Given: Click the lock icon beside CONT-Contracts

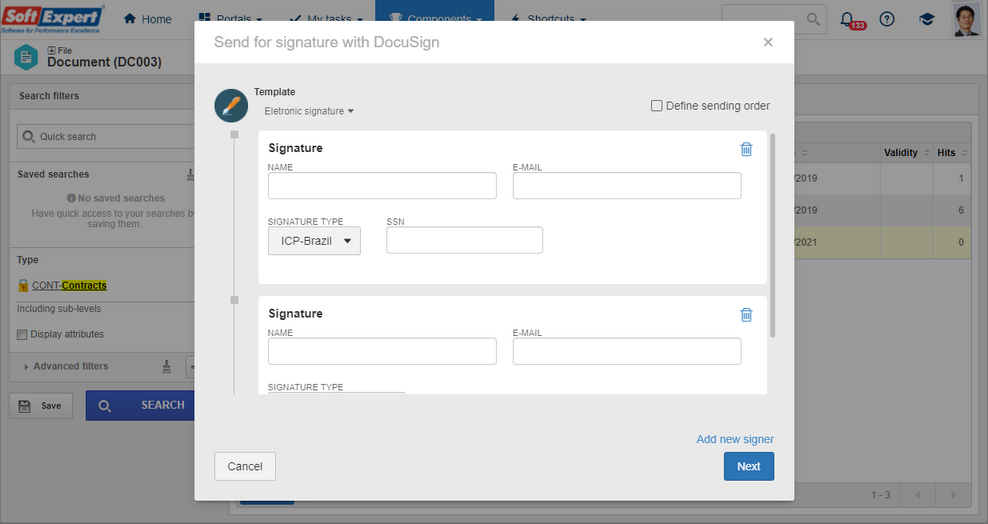Looking at the screenshot, I should tap(23, 285).
